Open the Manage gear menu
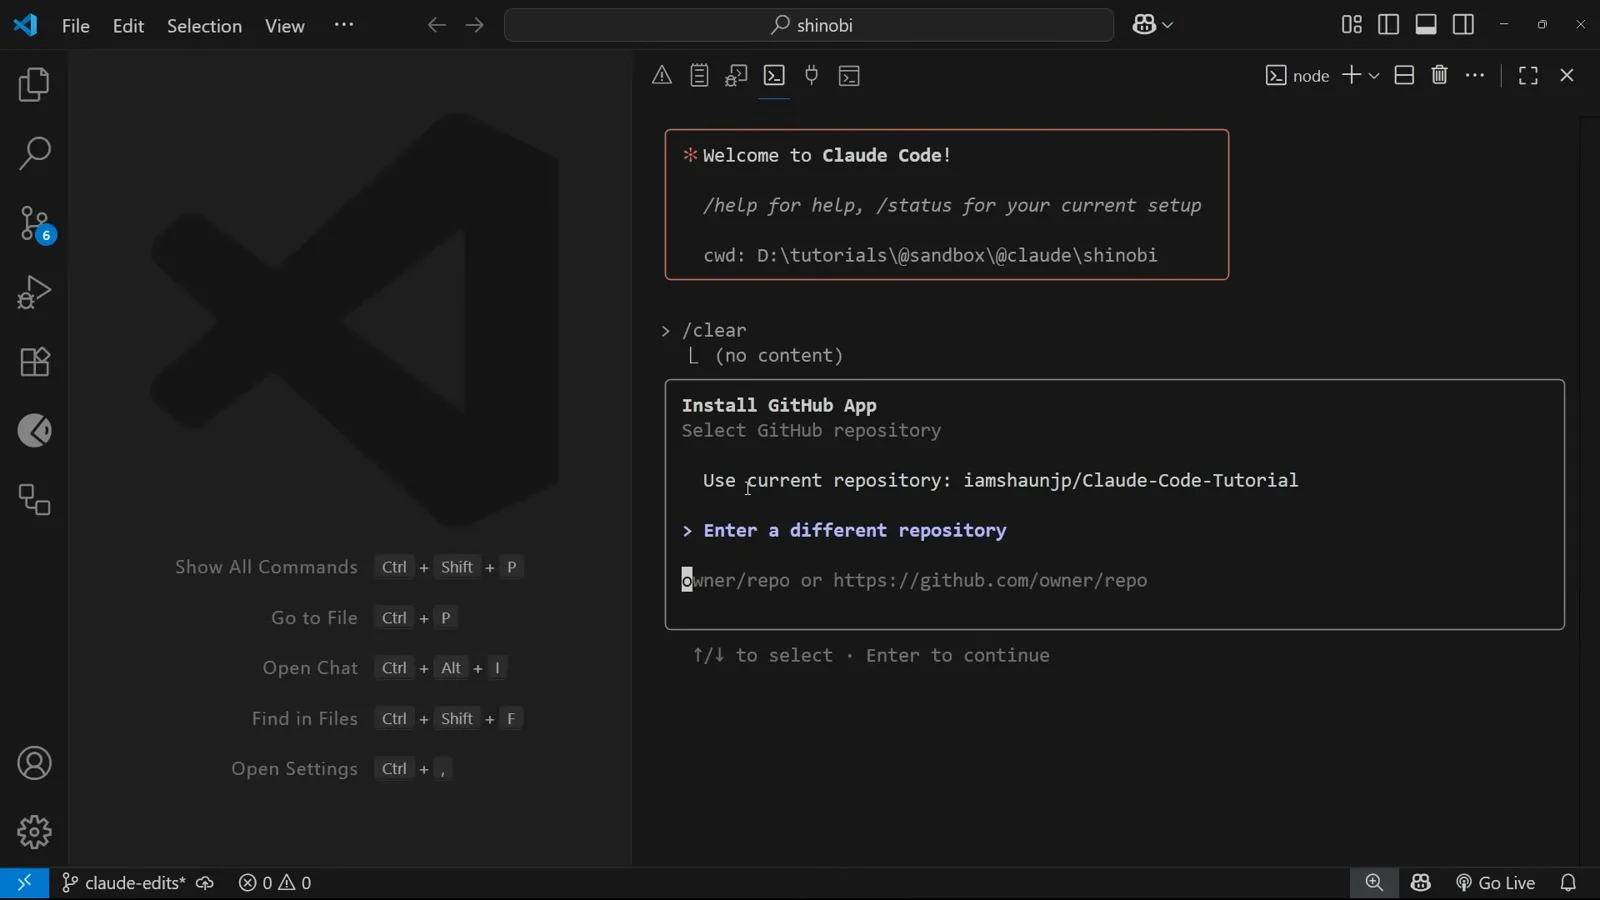The width and height of the screenshot is (1600, 900). [x=34, y=832]
